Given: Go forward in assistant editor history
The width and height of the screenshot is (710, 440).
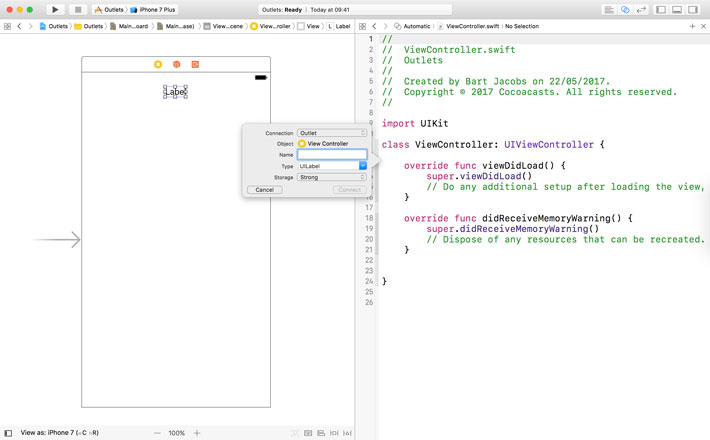Looking at the screenshot, I should click(x=385, y=26).
